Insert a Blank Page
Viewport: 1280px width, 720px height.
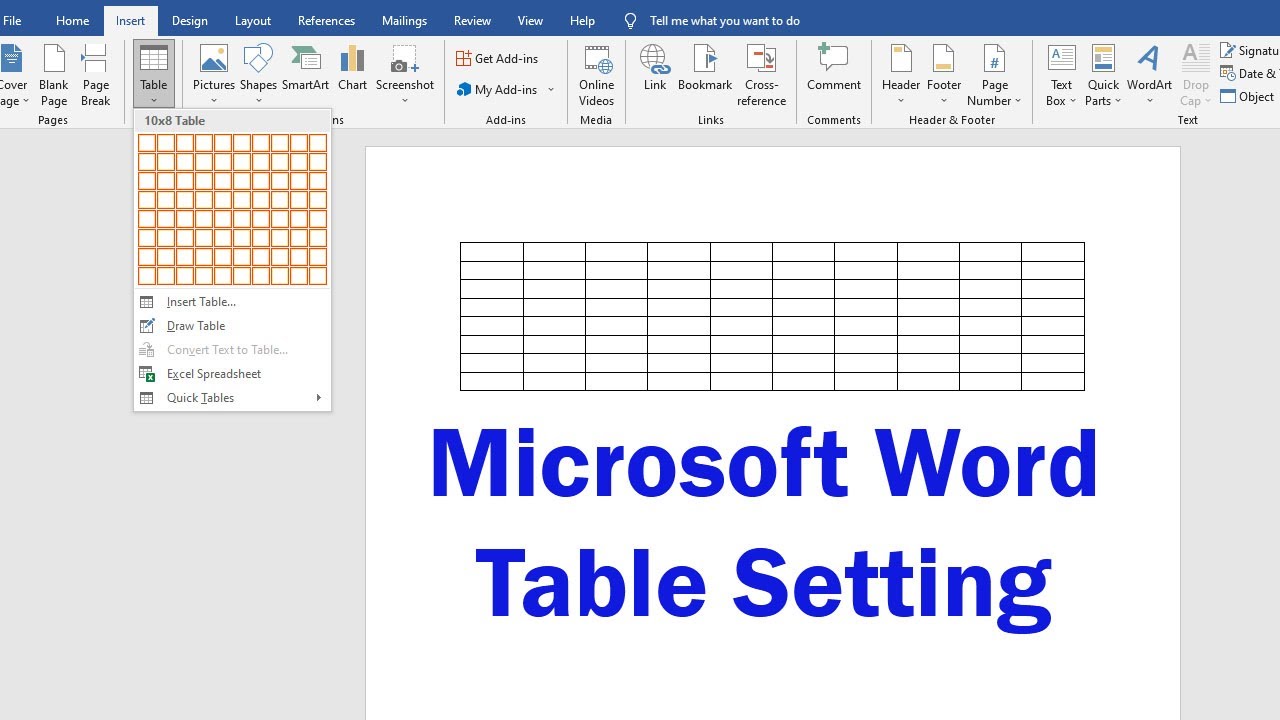(54, 75)
